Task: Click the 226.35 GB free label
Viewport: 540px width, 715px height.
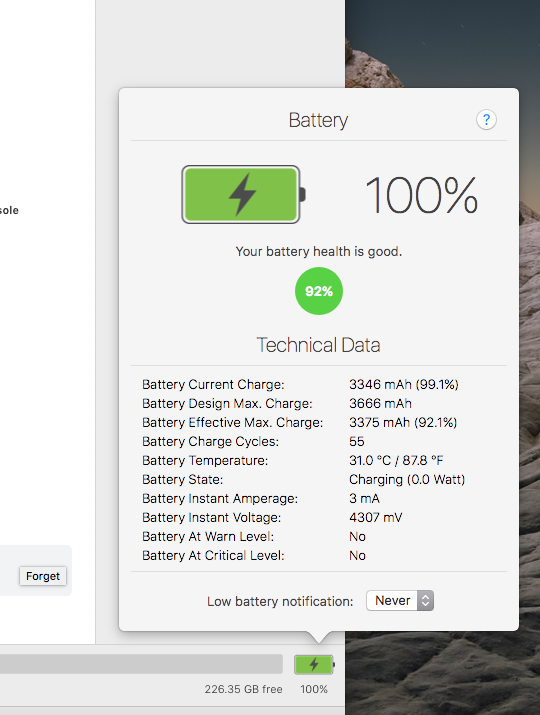Action: (x=243, y=689)
